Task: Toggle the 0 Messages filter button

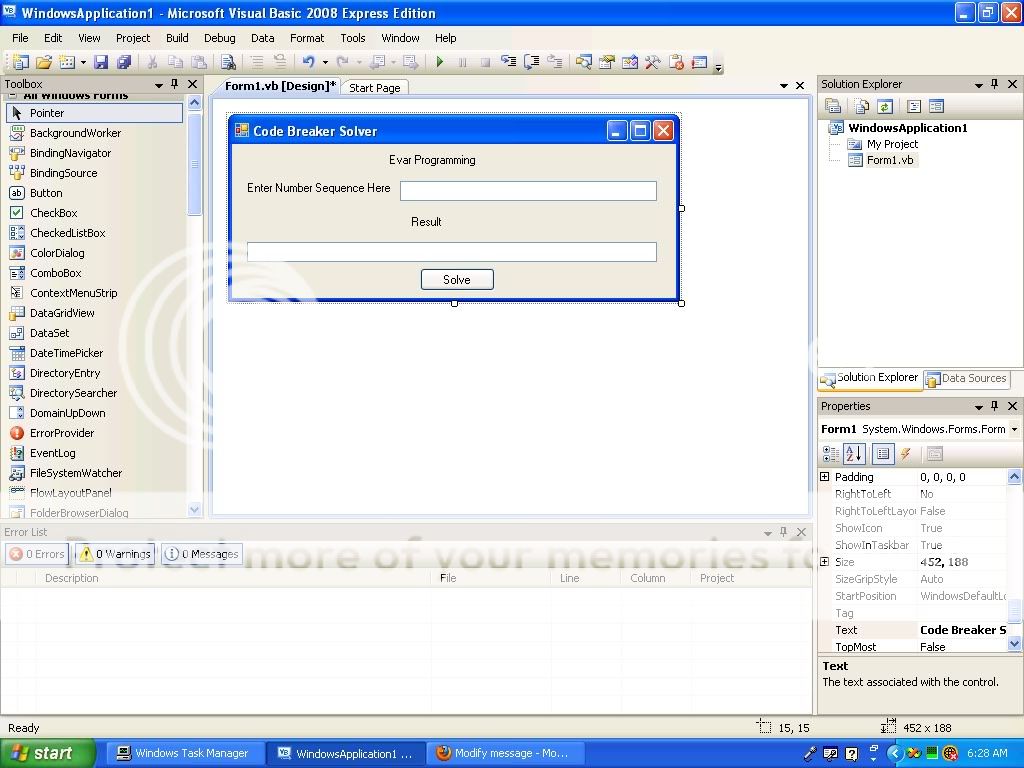Action: pos(201,554)
